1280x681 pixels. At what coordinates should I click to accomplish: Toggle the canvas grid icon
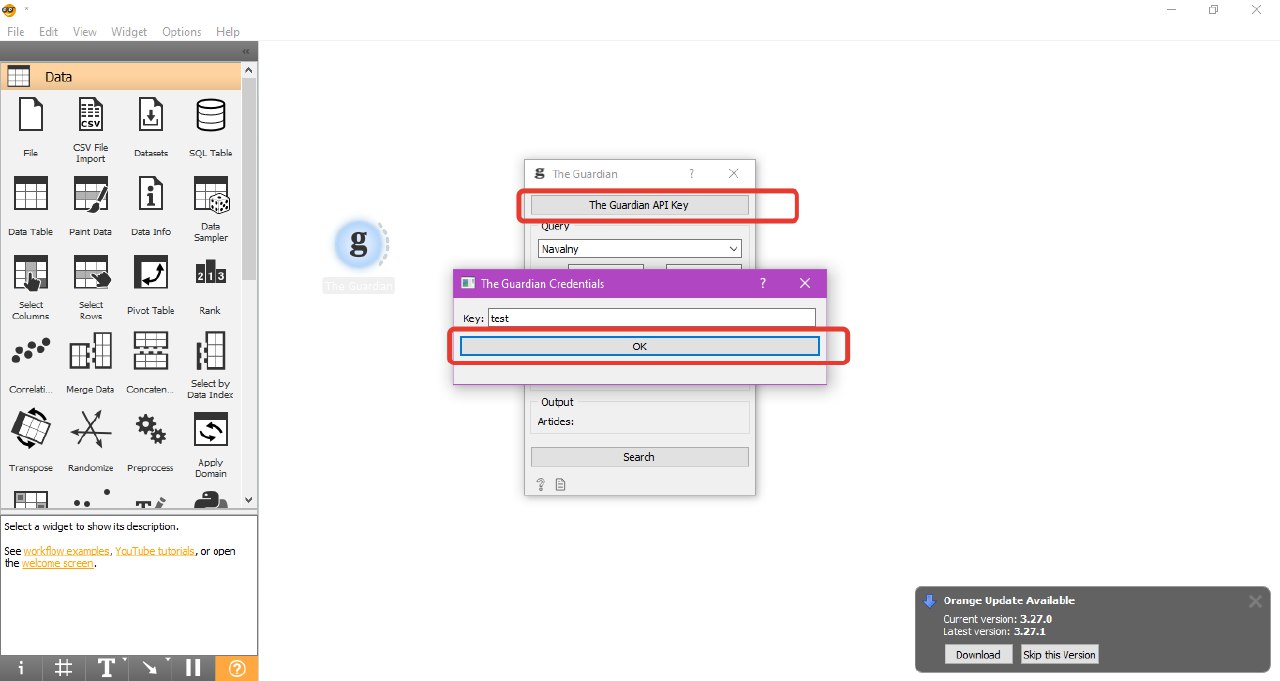tap(63, 669)
